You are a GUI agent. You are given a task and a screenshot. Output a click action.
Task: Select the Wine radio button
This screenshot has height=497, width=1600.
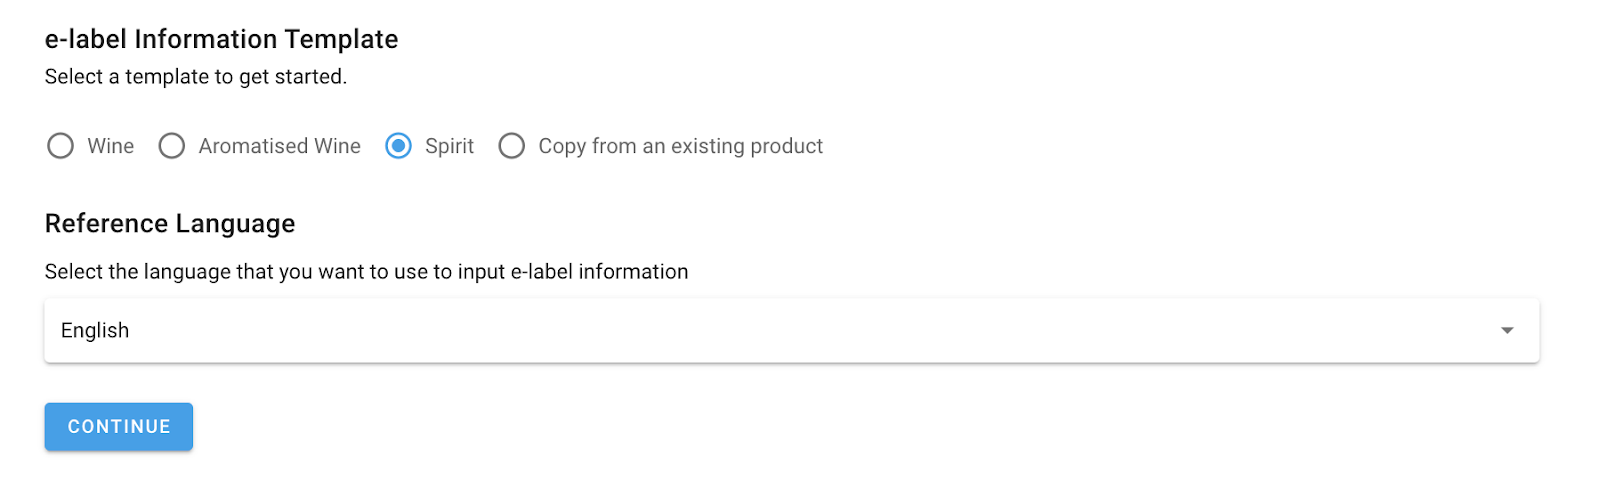61,146
